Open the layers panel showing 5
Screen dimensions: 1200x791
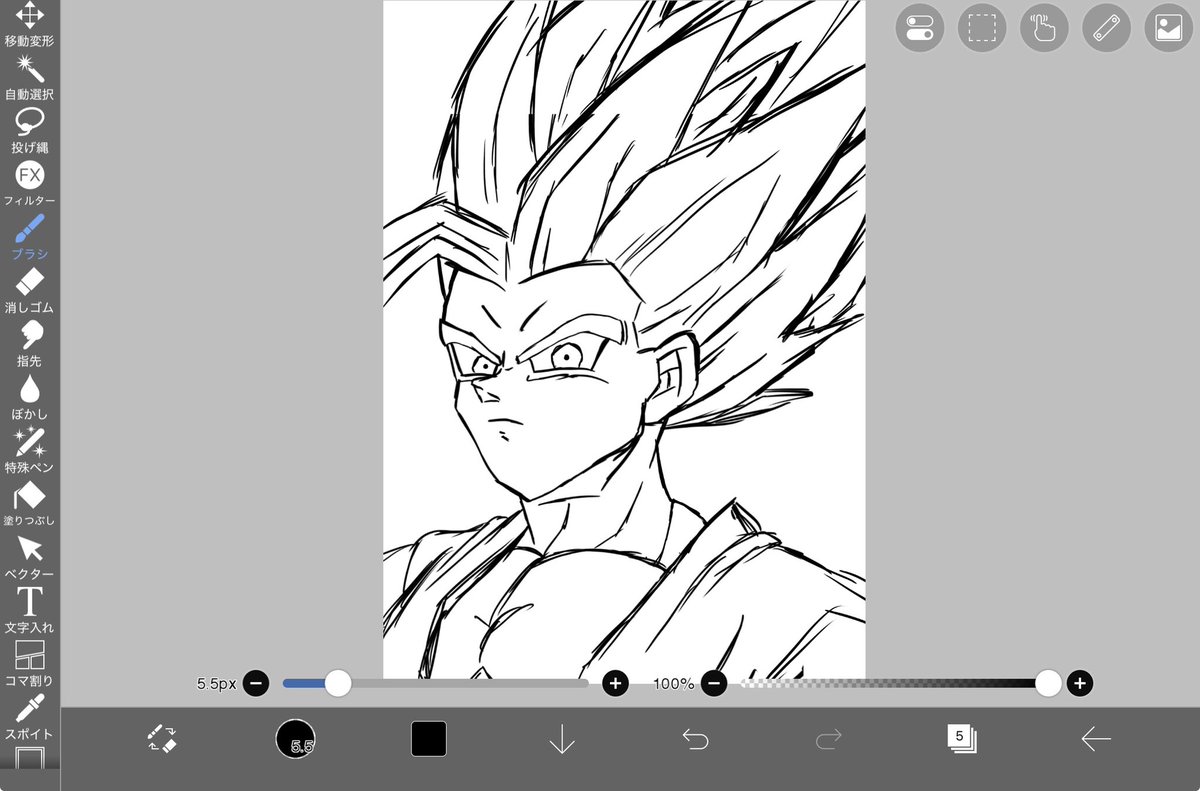tap(962, 739)
